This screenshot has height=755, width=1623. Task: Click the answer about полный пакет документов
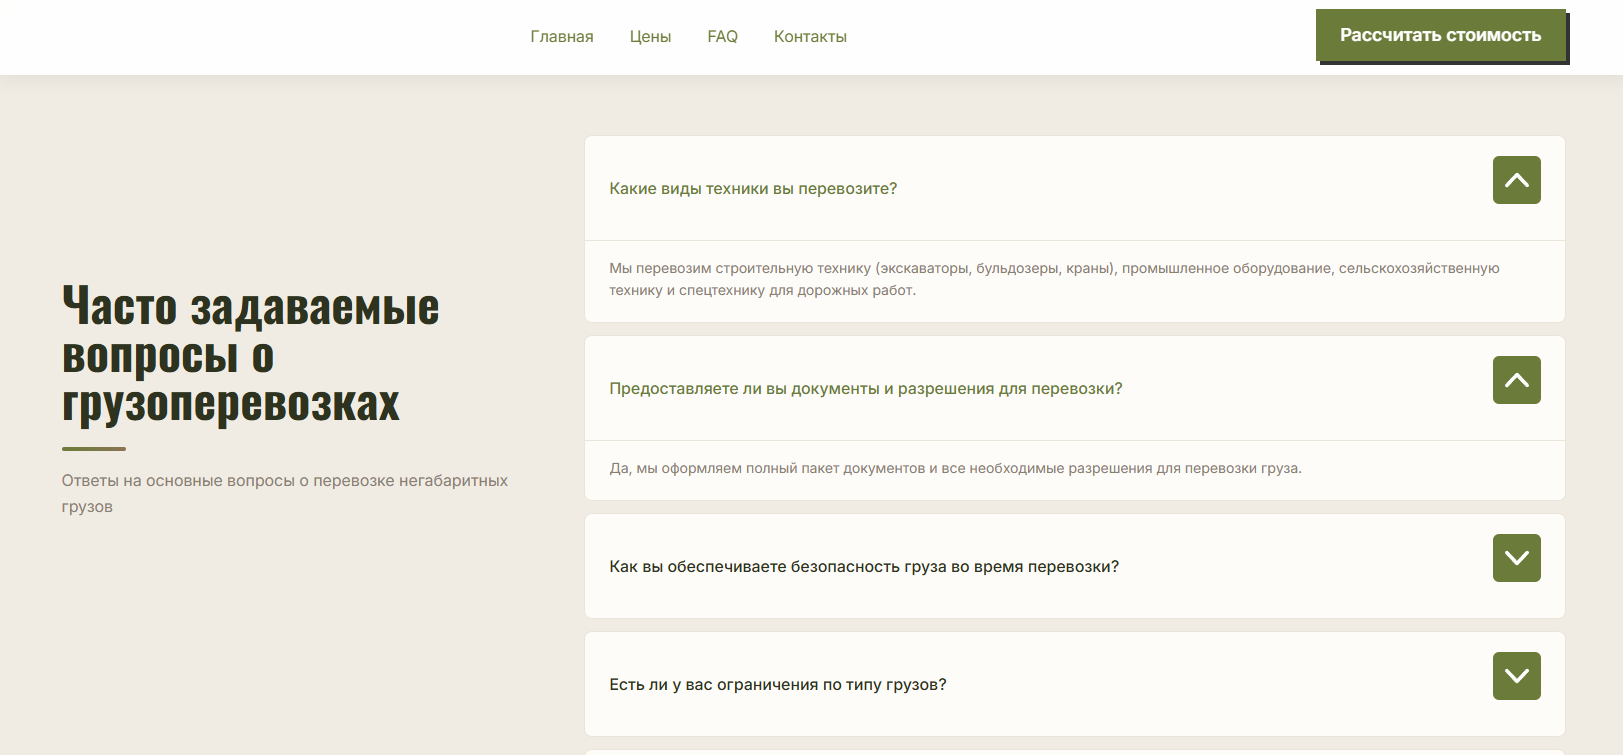coord(955,468)
